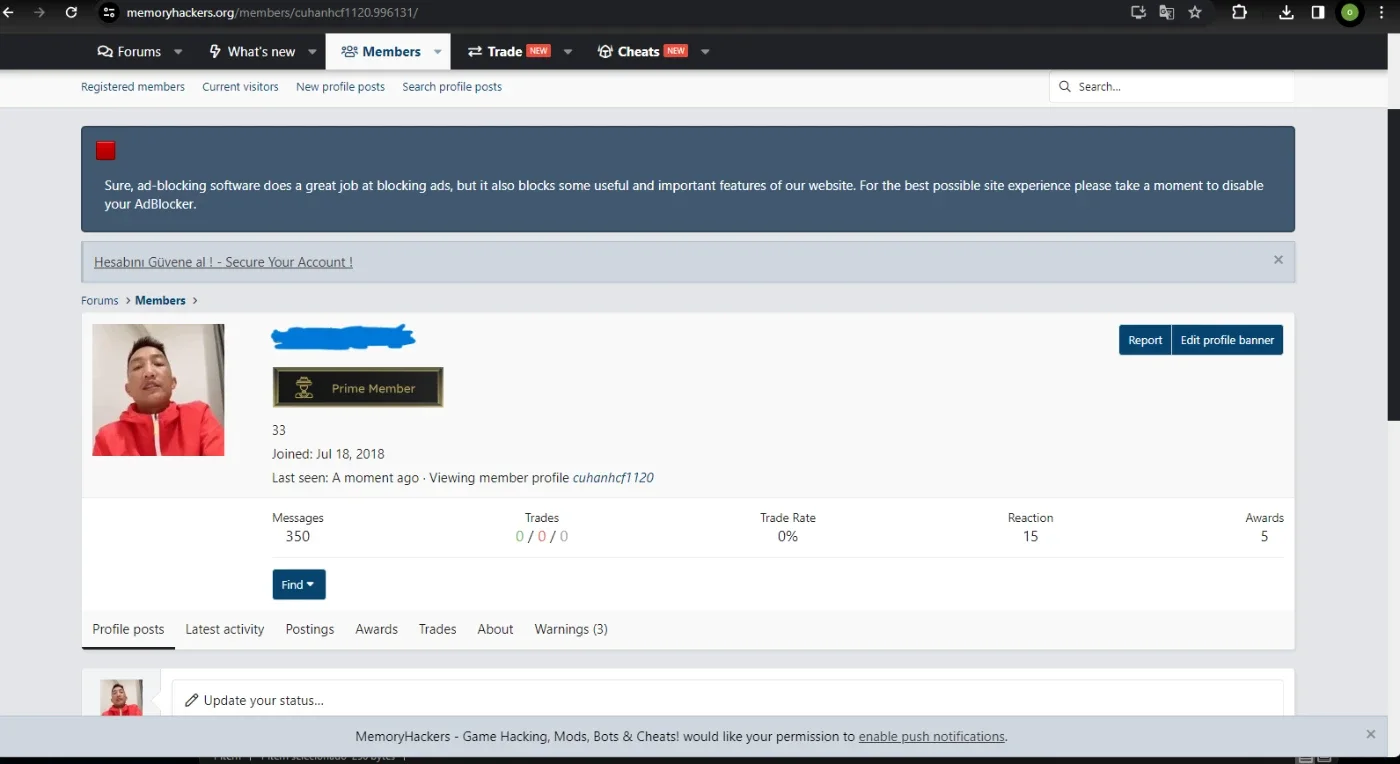Expand the What's new dropdown arrow
Screen dimensions: 1400x764
pyautogui.click(x=312, y=52)
